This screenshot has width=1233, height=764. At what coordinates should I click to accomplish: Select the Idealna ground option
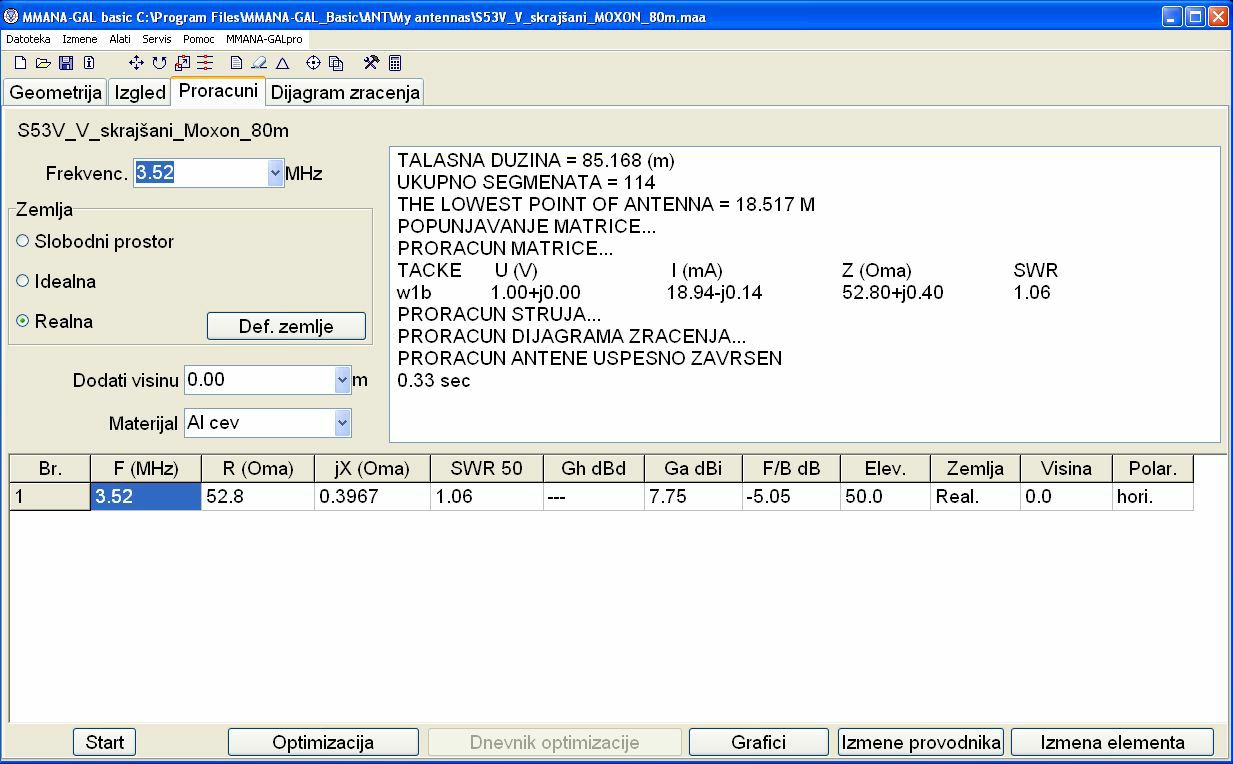[23, 281]
